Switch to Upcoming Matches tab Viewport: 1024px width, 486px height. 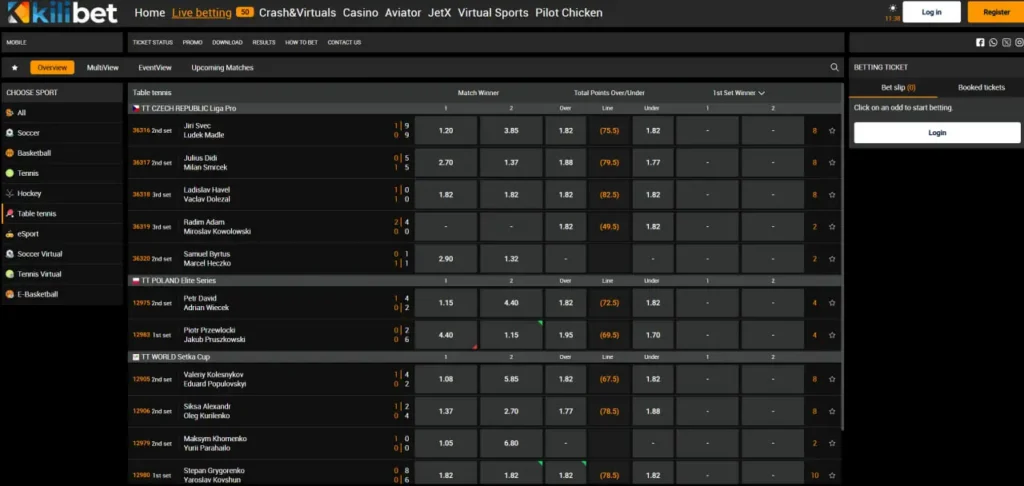pos(222,68)
